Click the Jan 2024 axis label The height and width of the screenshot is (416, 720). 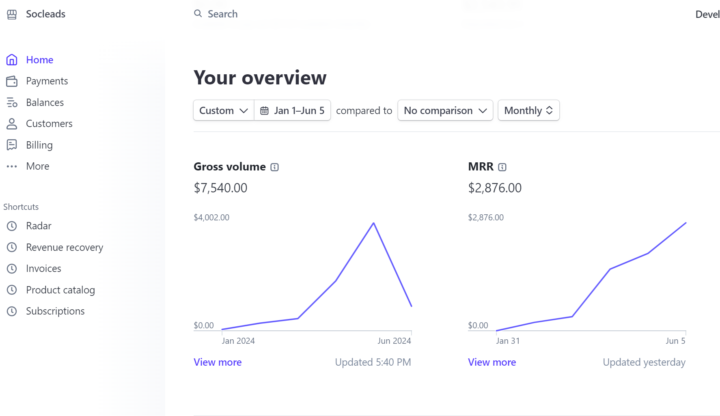coord(238,341)
